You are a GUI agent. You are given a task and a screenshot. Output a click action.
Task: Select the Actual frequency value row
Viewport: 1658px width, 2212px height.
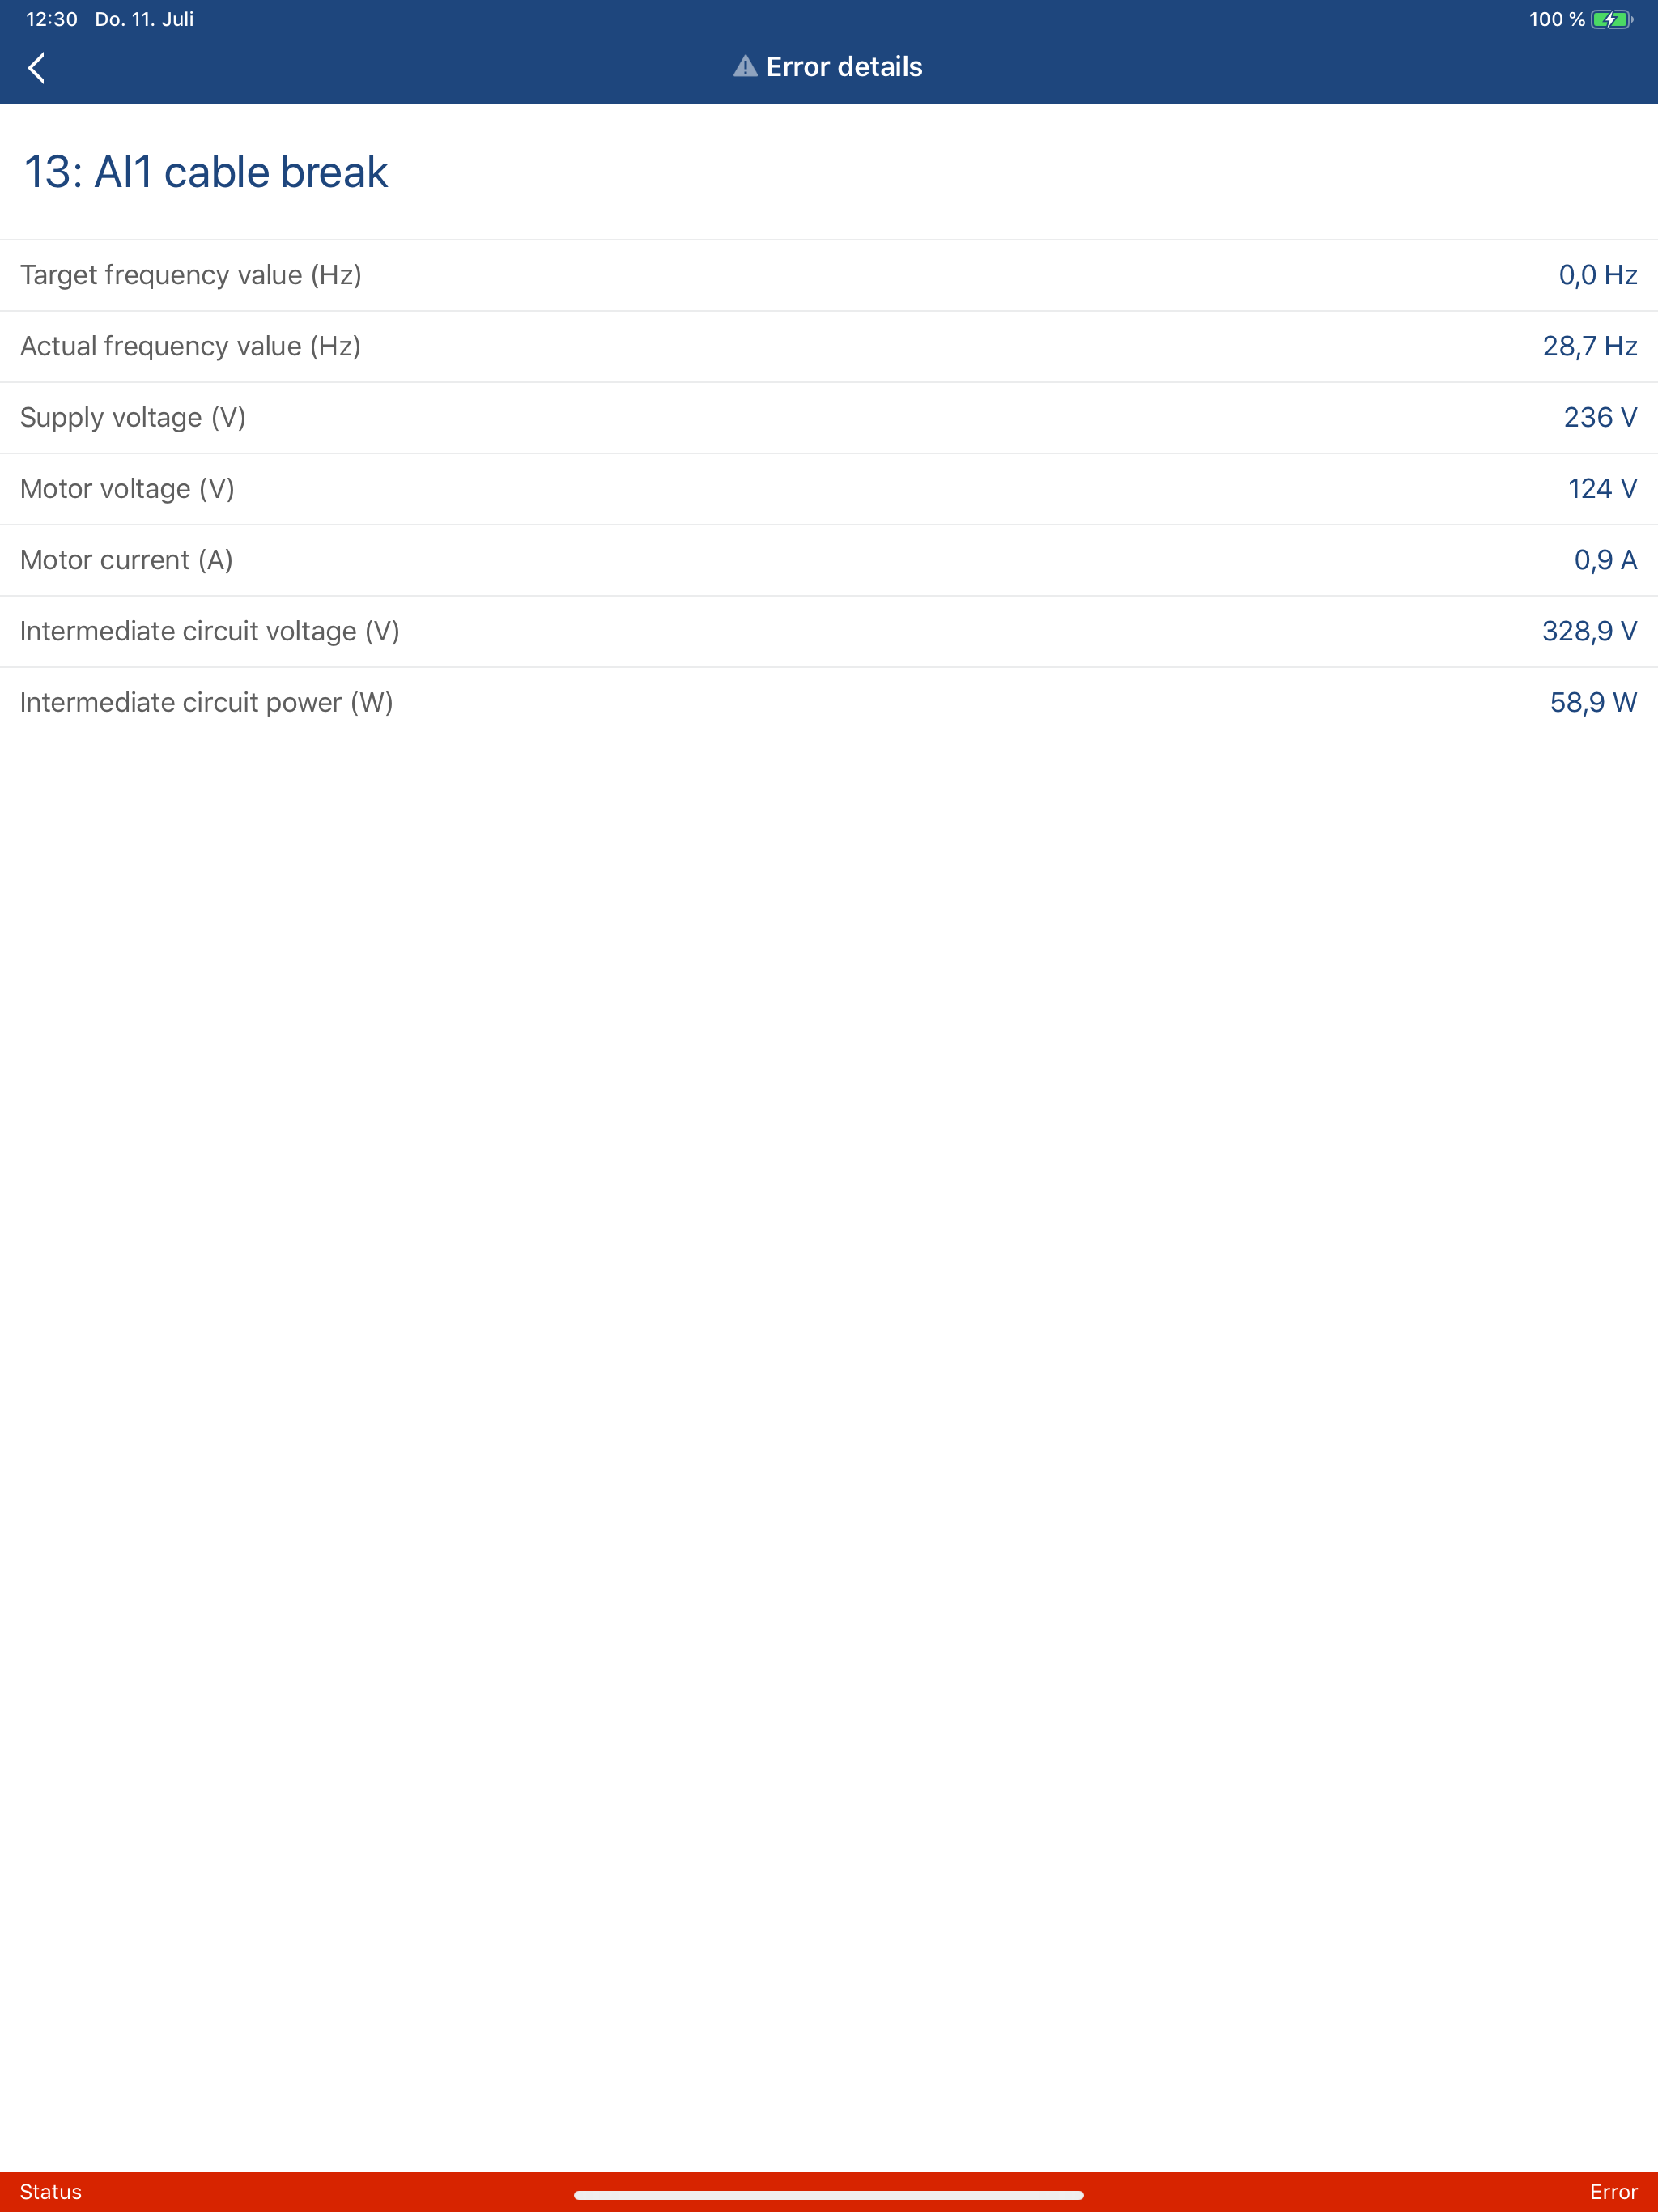pyautogui.click(x=829, y=346)
